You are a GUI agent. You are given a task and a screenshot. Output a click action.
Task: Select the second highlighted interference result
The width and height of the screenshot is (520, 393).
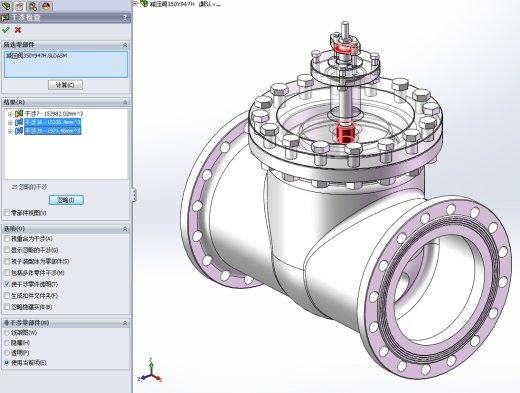click(53, 131)
